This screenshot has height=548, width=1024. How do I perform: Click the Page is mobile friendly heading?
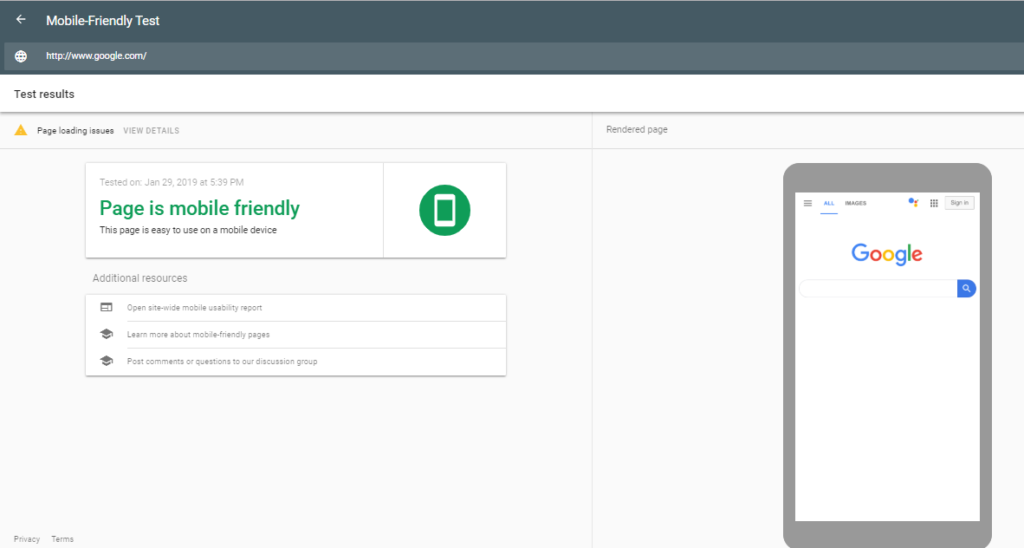click(x=200, y=208)
